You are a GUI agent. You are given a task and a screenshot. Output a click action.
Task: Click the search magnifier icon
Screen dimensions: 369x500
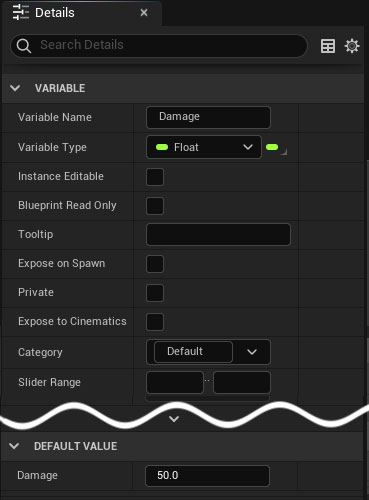(x=24, y=46)
